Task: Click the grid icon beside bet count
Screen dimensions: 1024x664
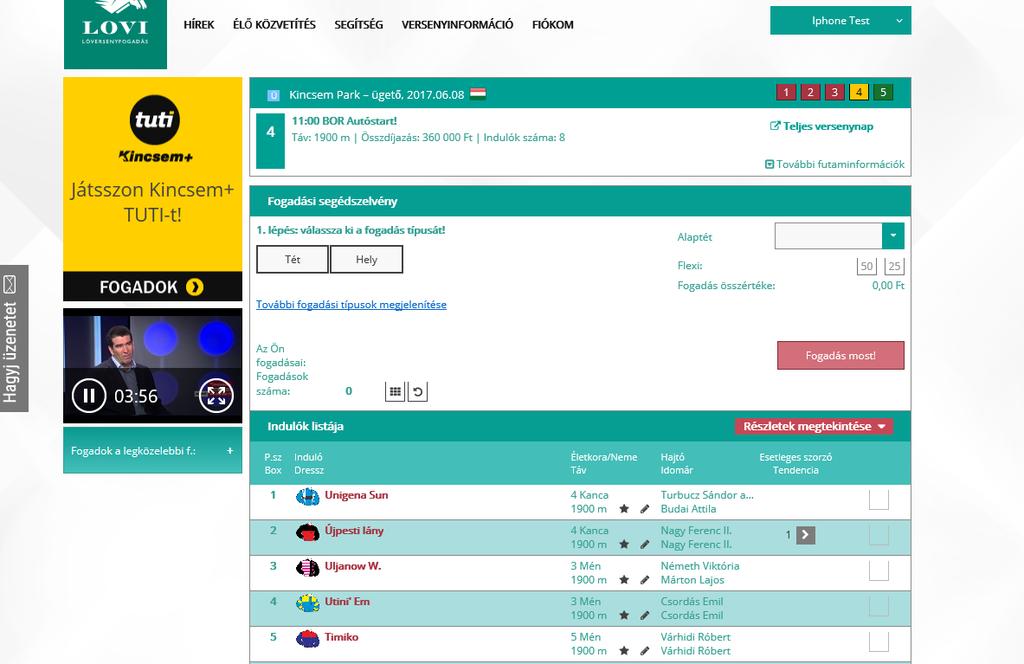Action: (x=395, y=392)
